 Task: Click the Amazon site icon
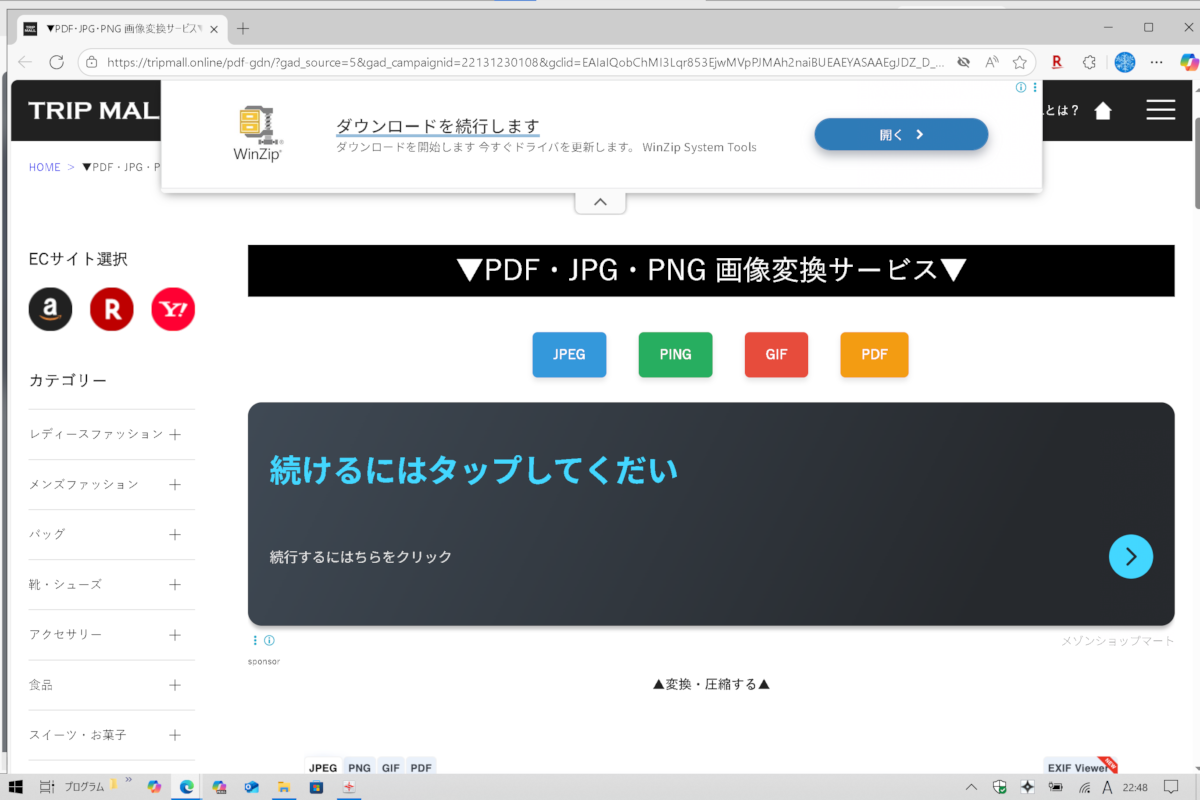pos(51,309)
